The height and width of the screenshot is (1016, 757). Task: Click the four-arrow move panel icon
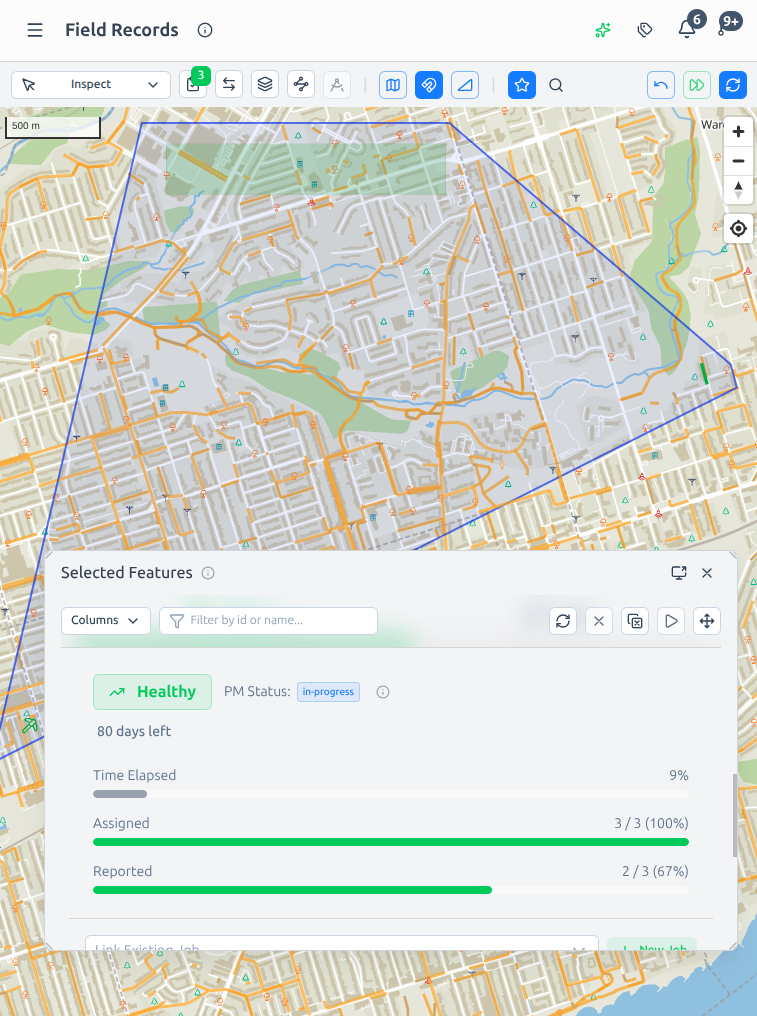[706, 621]
